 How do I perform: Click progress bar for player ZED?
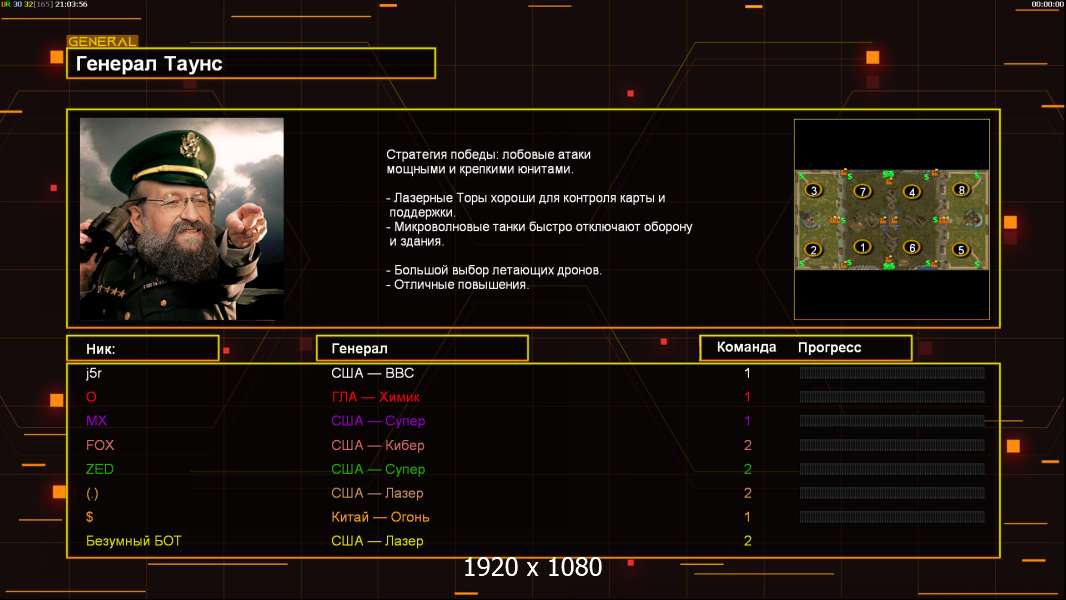tap(892, 469)
